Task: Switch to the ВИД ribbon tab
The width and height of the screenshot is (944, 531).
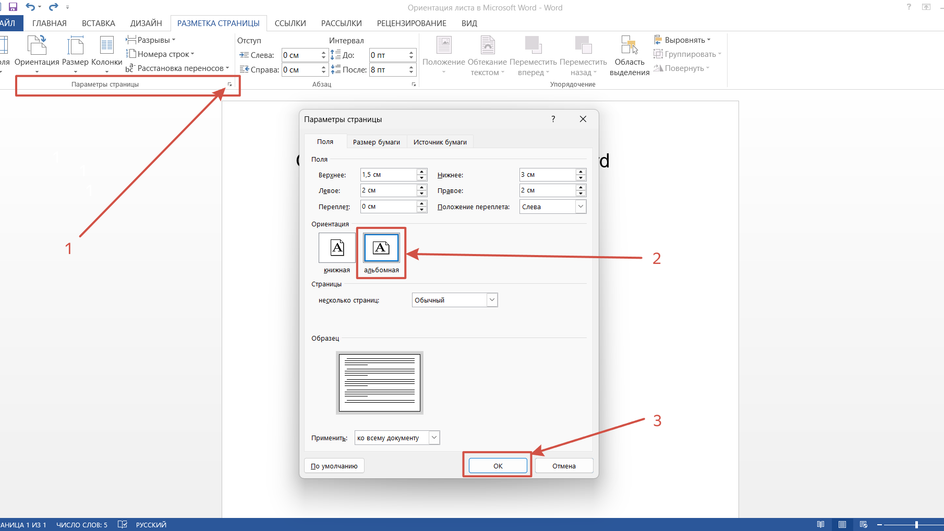Action: pyautogui.click(x=469, y=23)
